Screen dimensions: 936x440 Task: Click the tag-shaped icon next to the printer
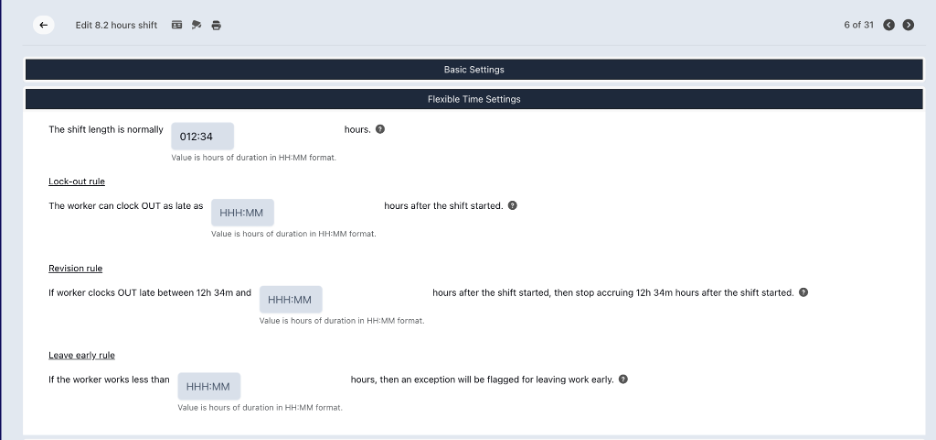pos(196,24)
